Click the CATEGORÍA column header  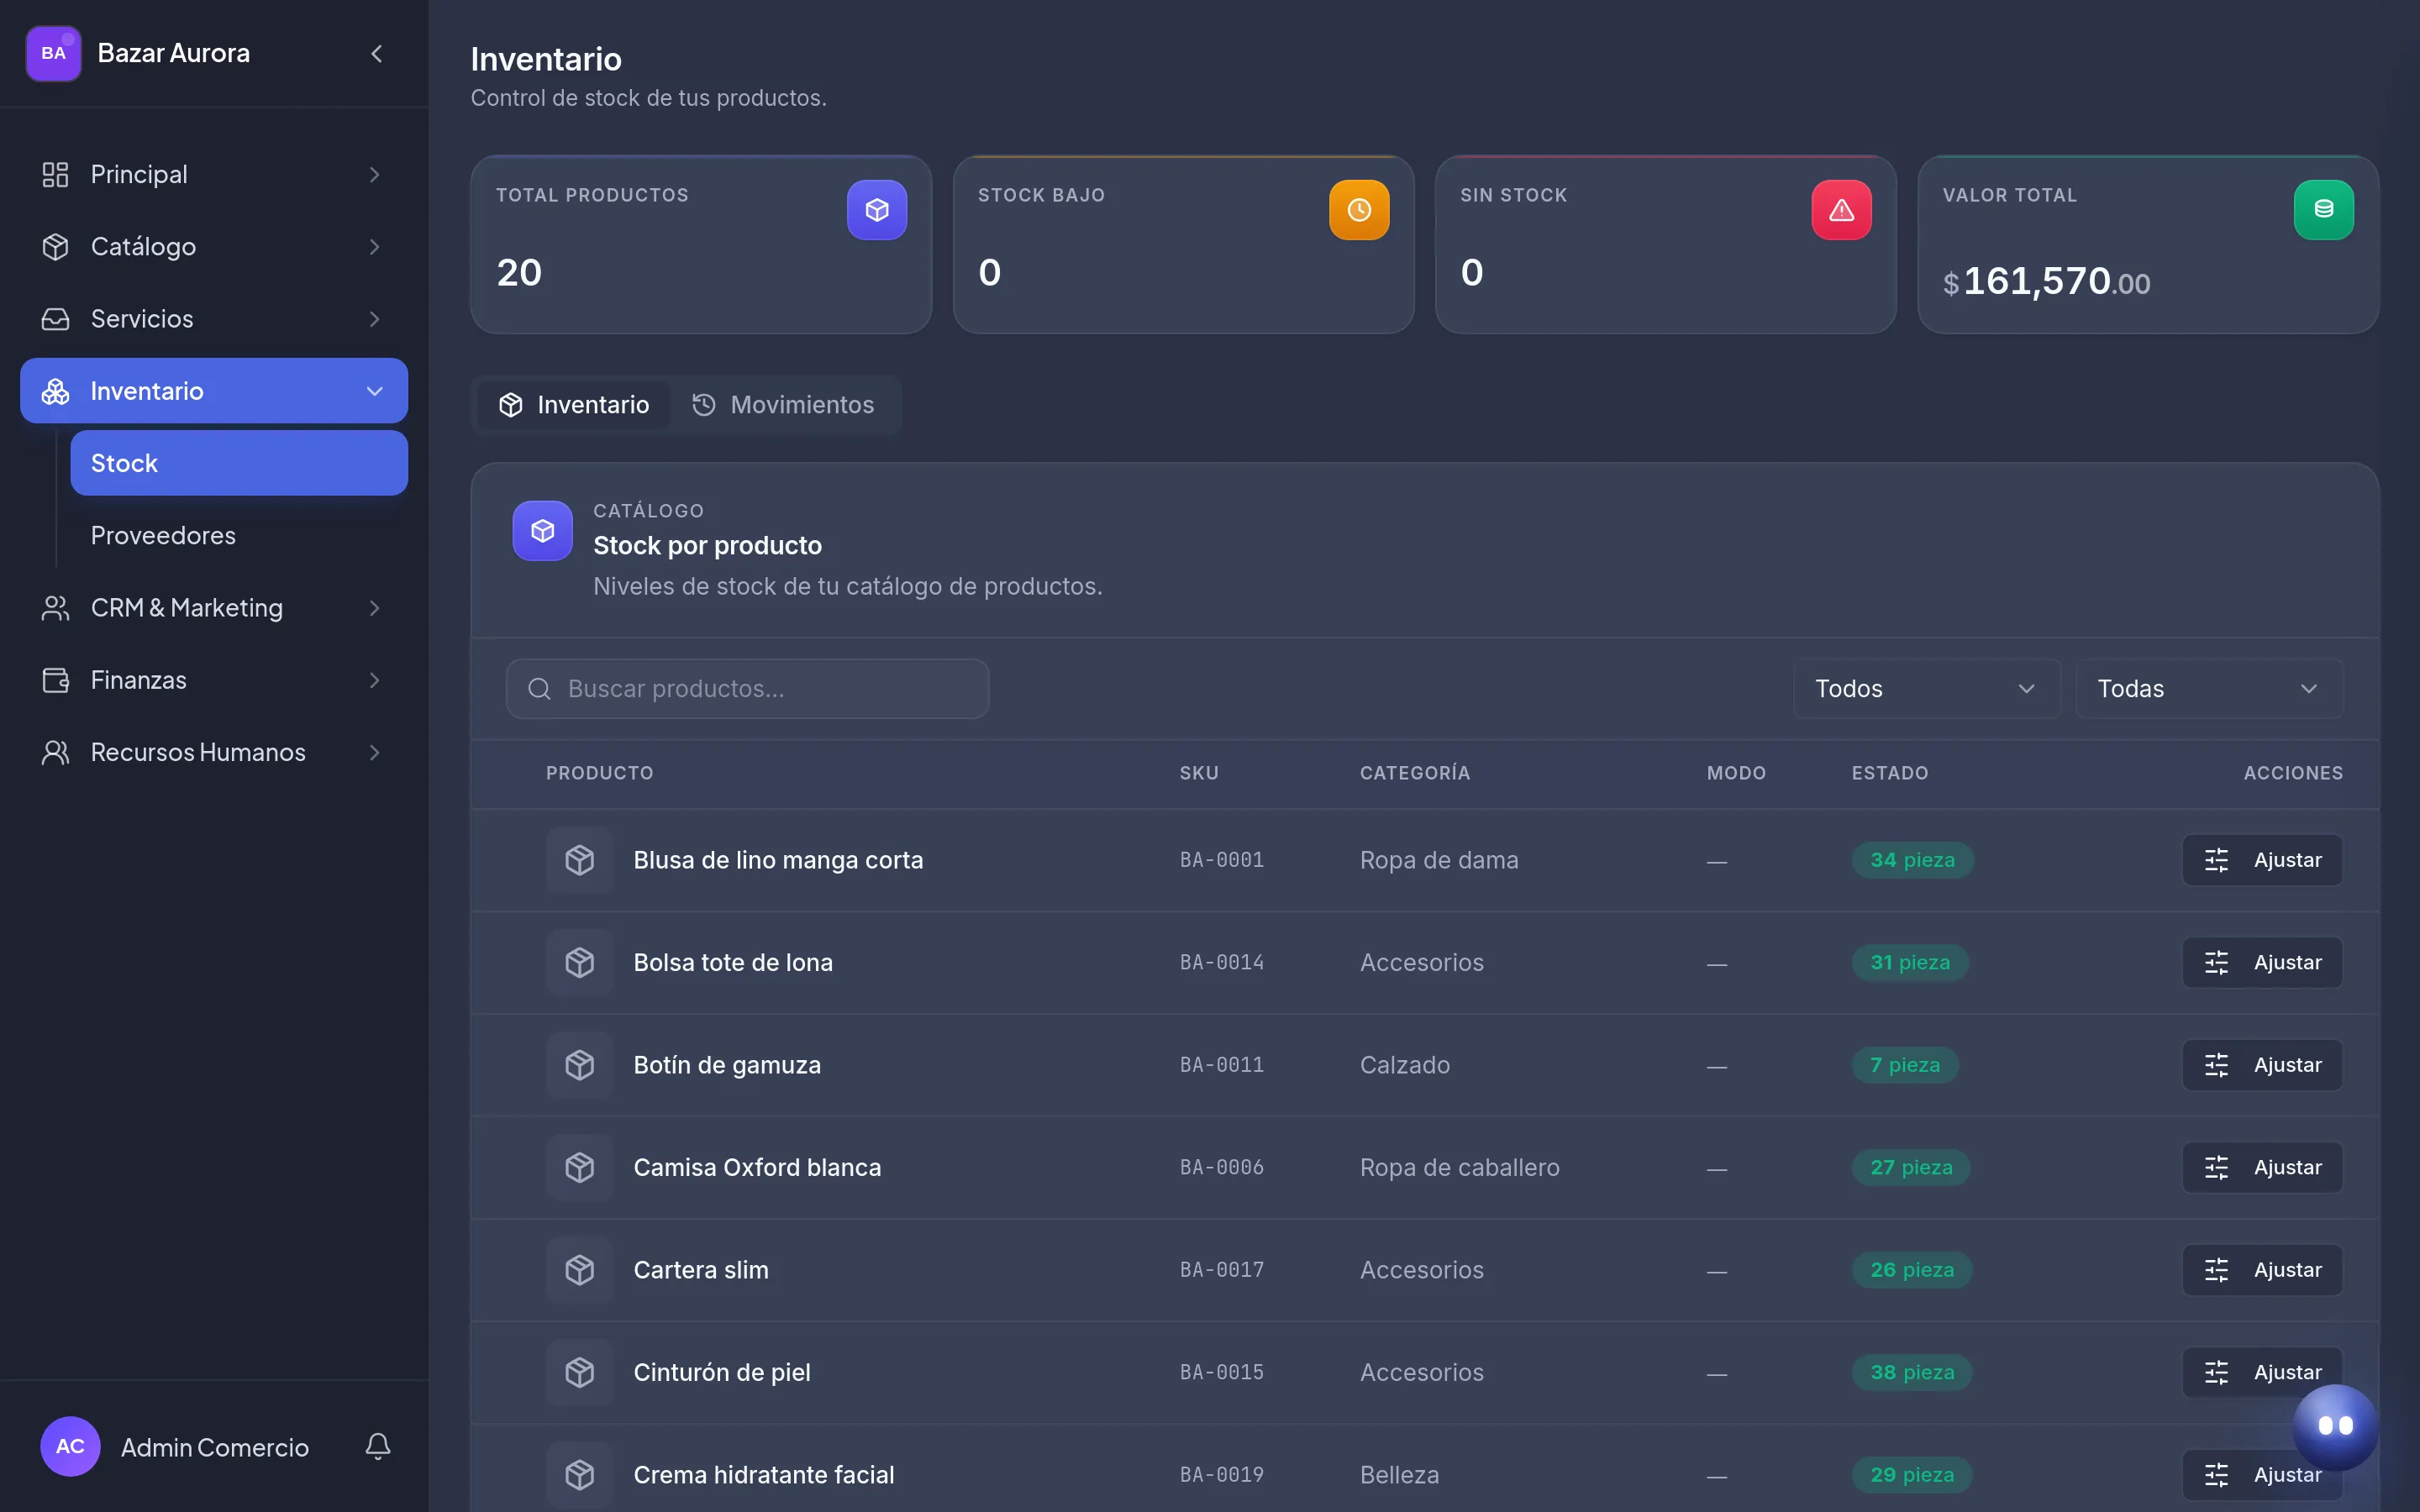point(1414,773)
